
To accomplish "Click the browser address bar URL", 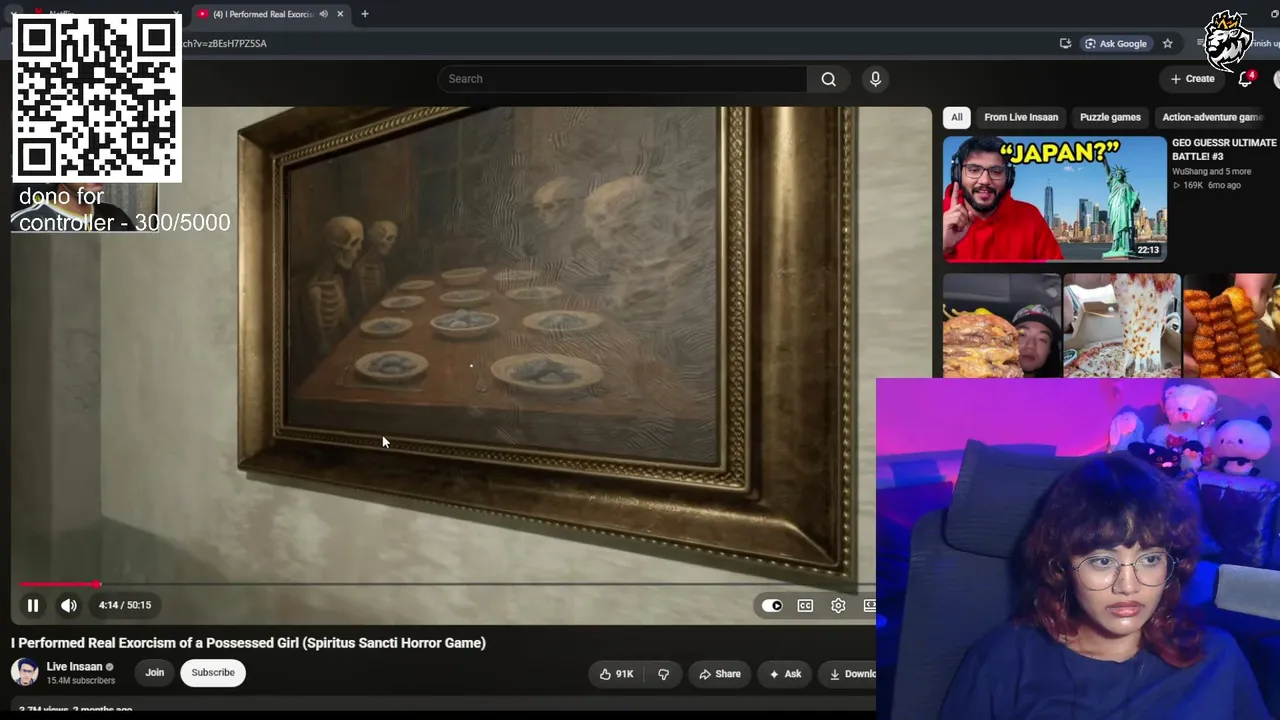I will coord(225,44).
